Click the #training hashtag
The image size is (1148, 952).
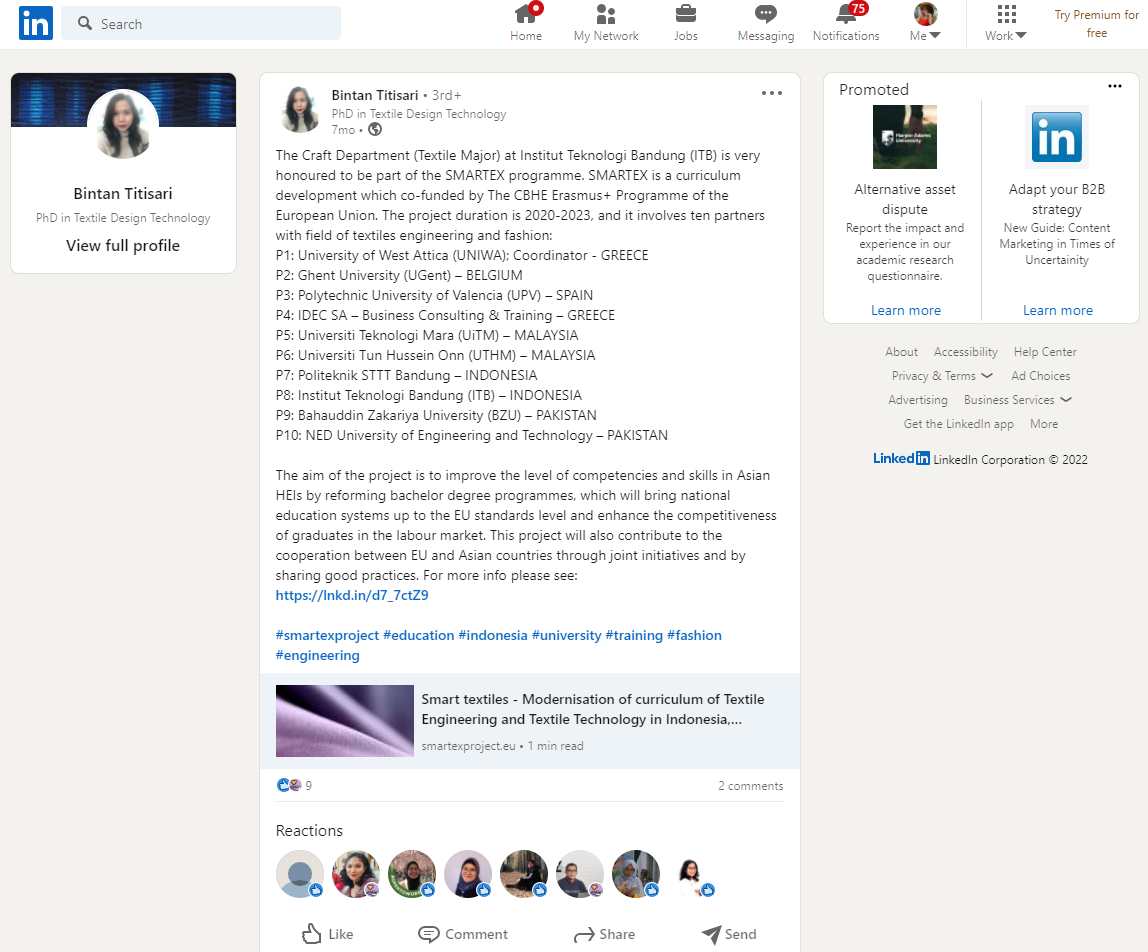pyautogui.click(x=634, y=635)
